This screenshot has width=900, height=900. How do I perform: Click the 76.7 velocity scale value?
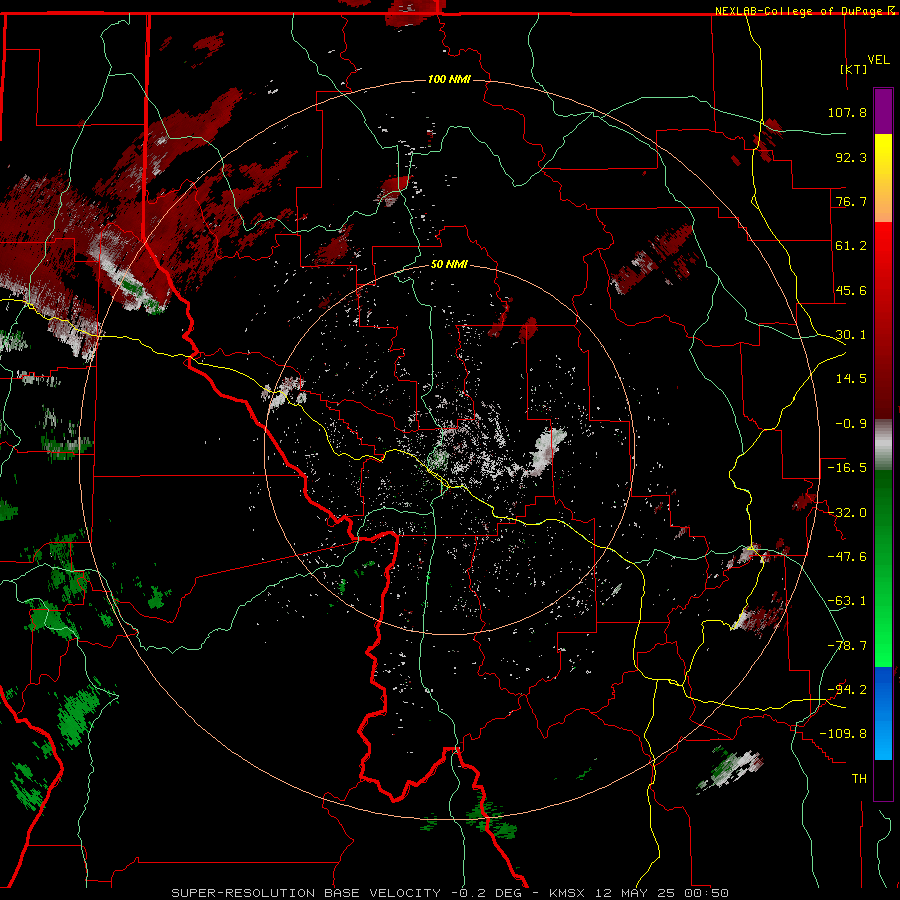coord(851,201)
